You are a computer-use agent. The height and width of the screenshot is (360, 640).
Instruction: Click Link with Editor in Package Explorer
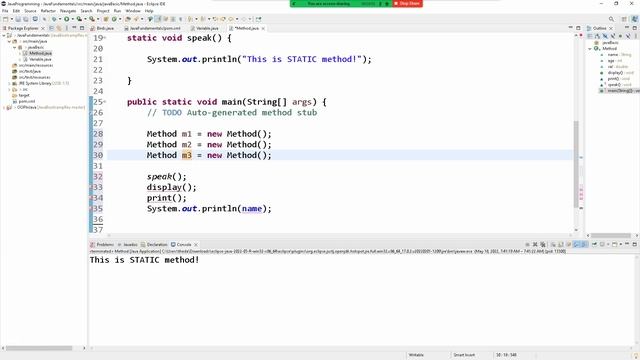(59, 28)
